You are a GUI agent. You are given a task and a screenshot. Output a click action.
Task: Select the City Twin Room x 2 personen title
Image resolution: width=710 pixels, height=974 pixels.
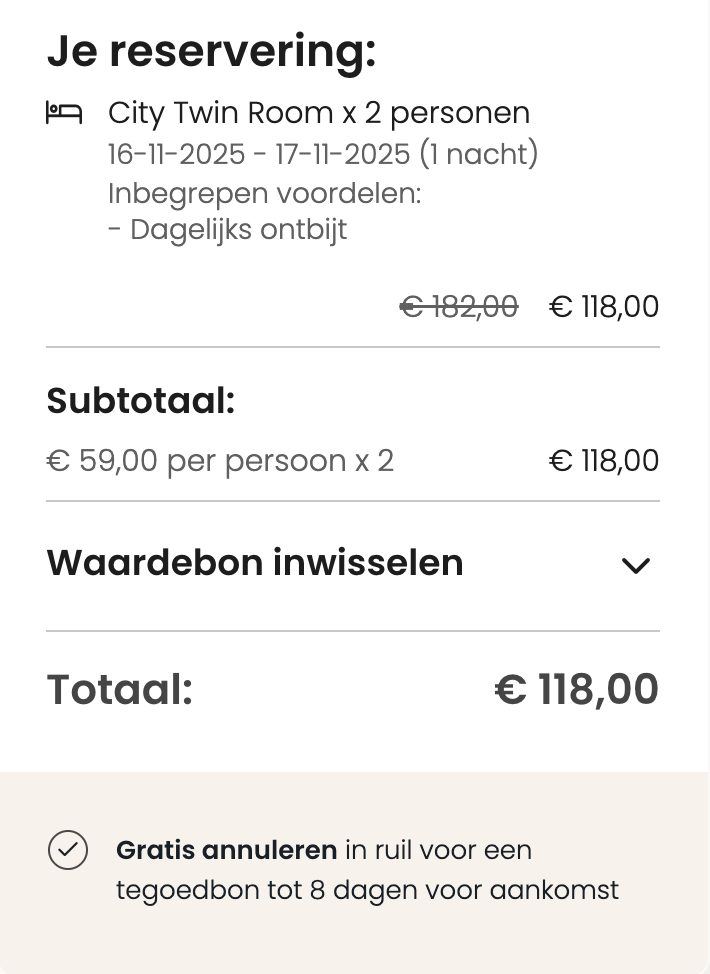tap(319, 113)
